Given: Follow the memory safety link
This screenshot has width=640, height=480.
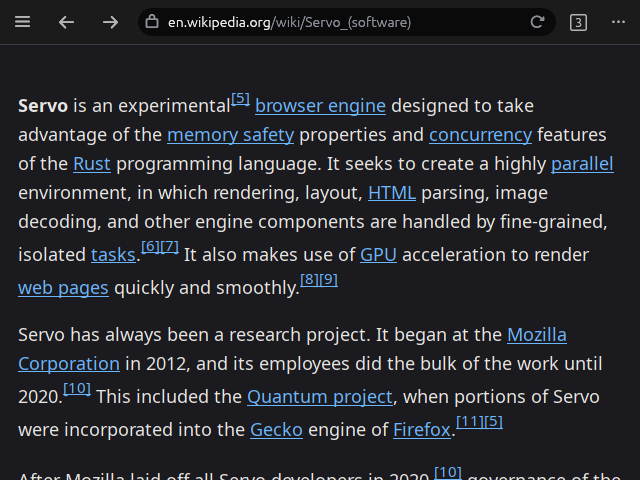Looking at the screenshot, I should [231, 135].
